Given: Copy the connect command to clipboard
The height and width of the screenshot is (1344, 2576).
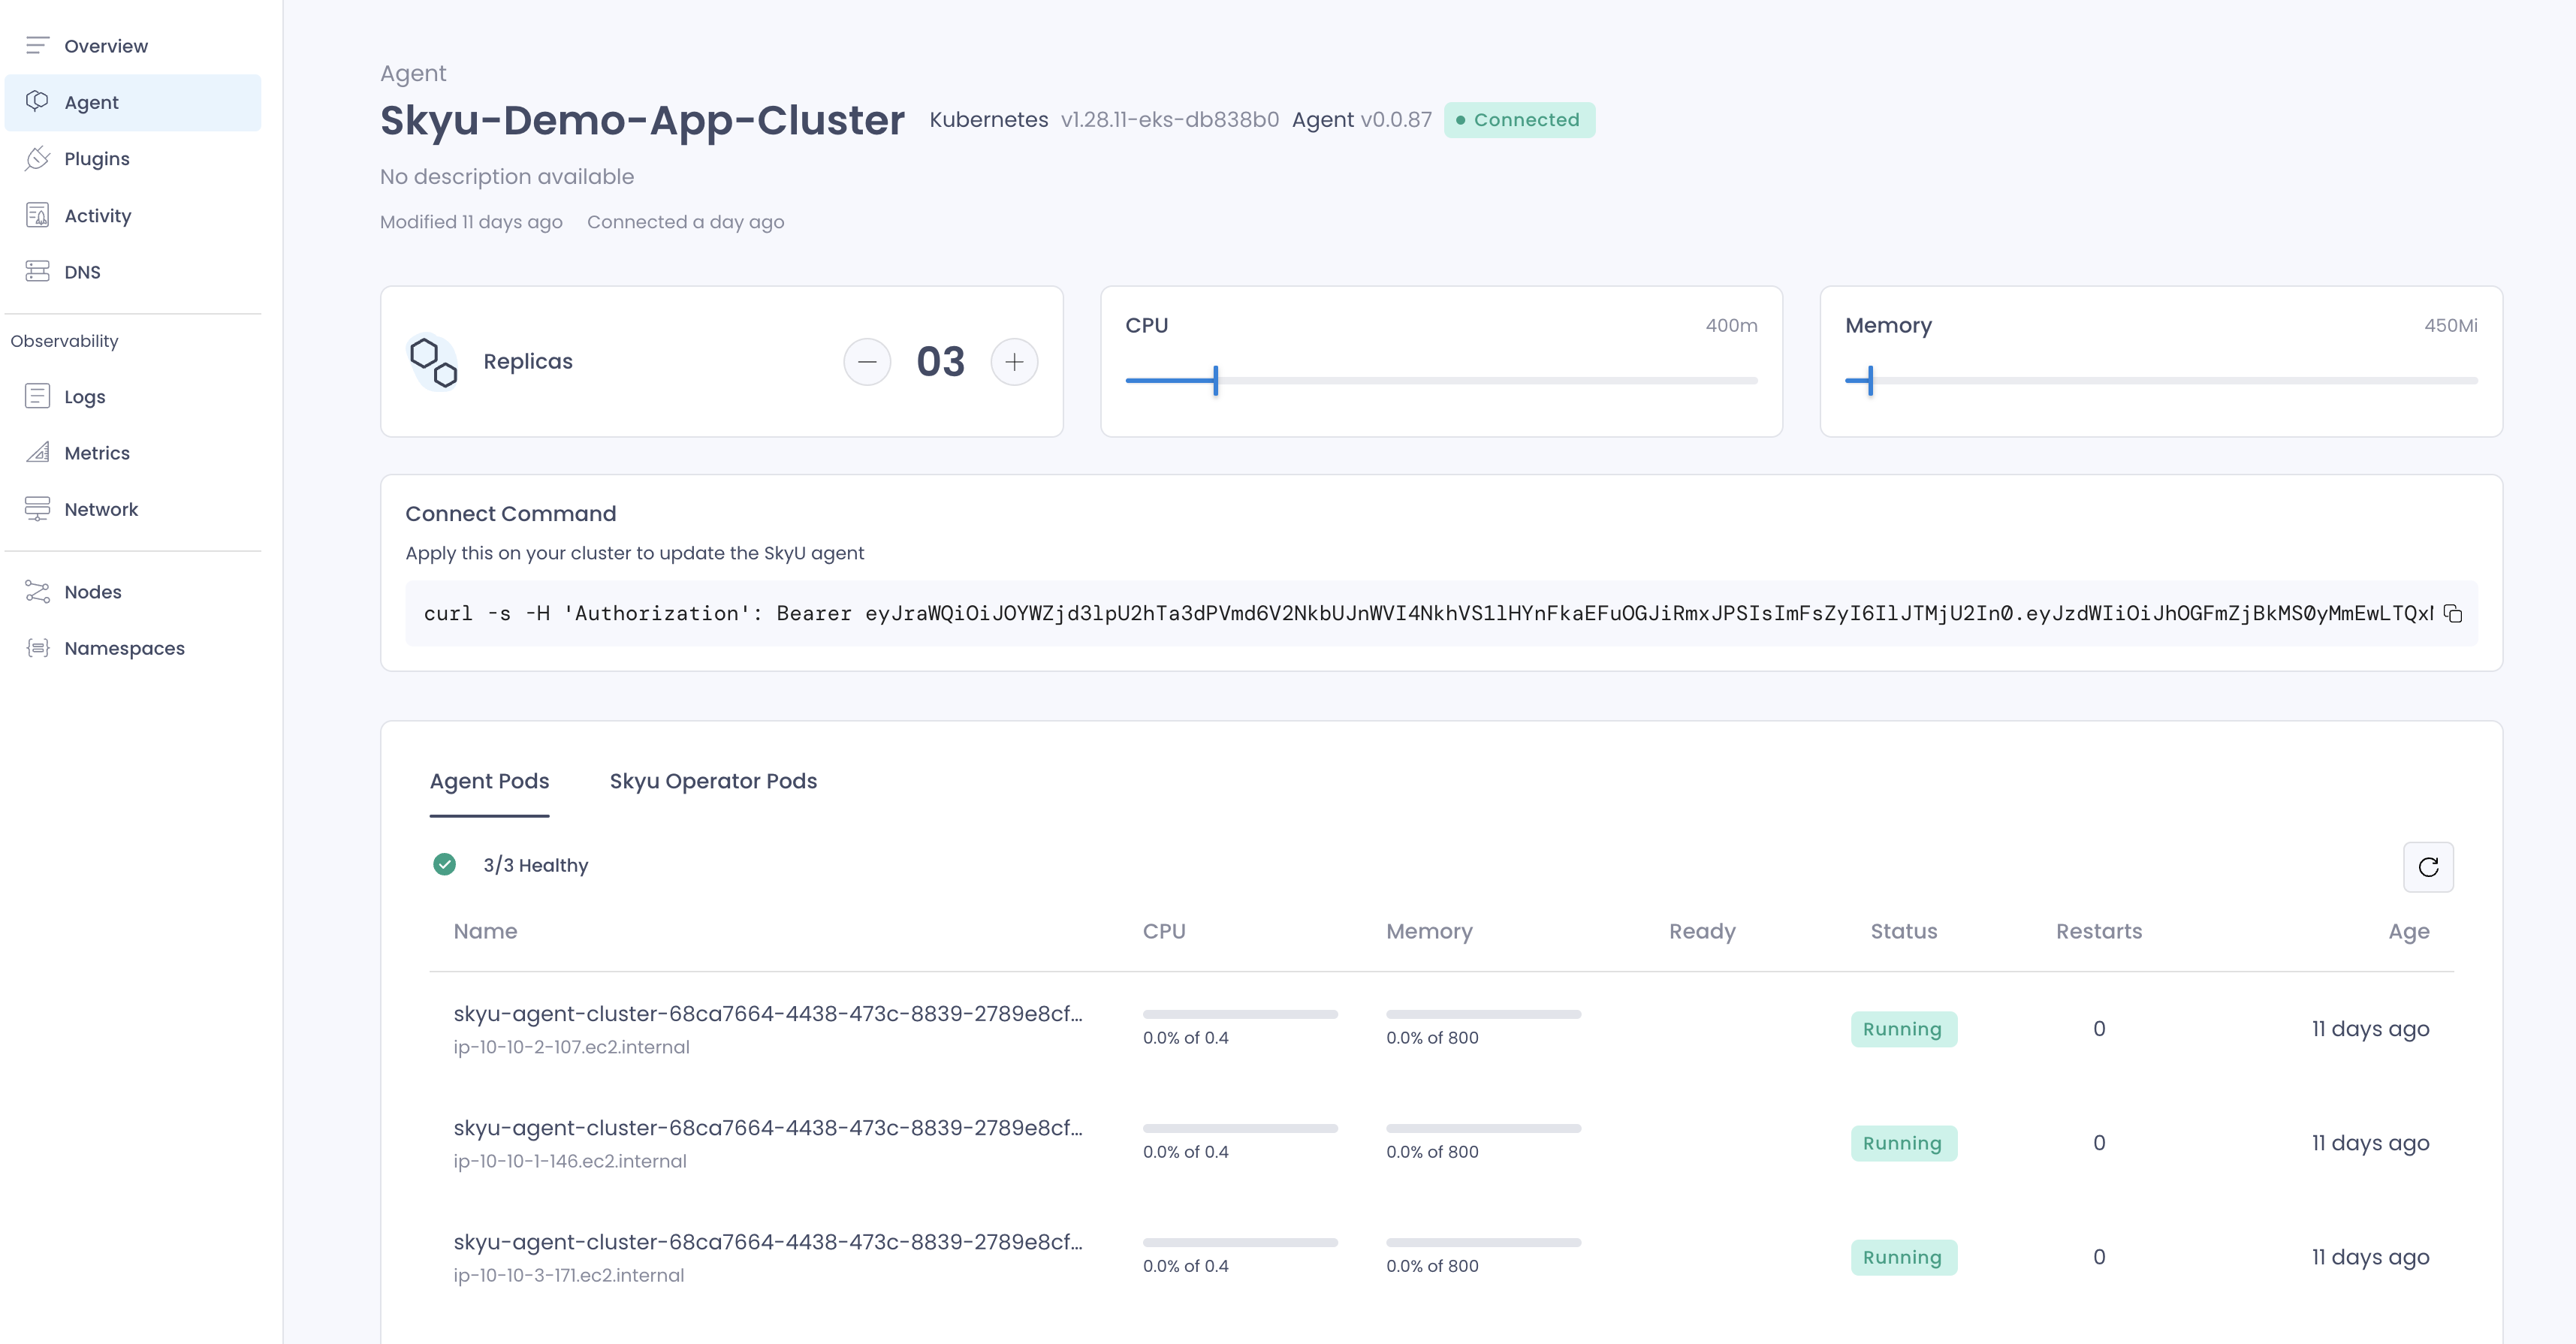Looking at the screenshot, I should click(x=2452, y=613).
